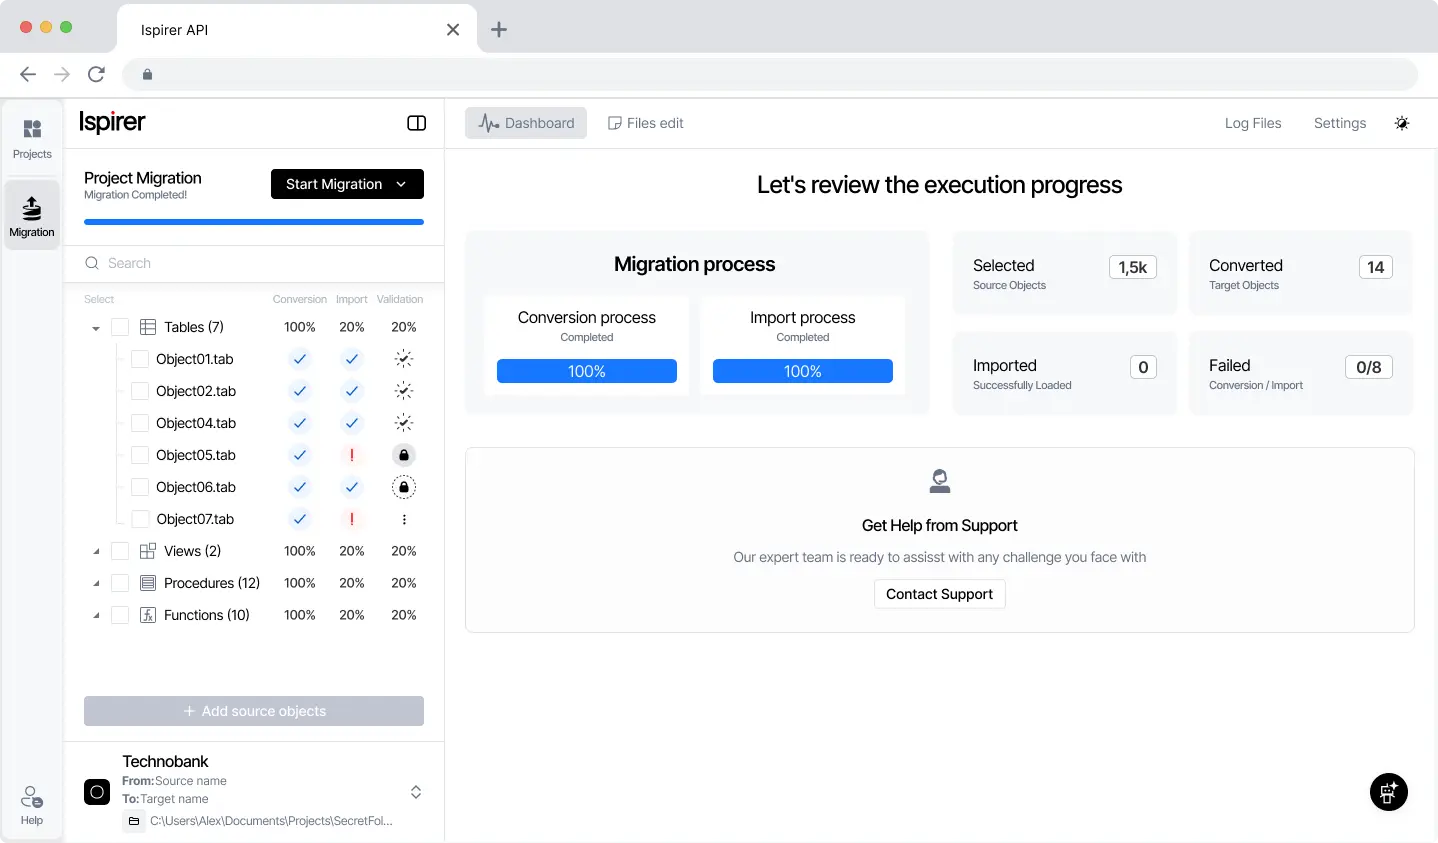Check the Object05.tab checkbox
This screenshot has height=843, width=1438.
[140, 455]
